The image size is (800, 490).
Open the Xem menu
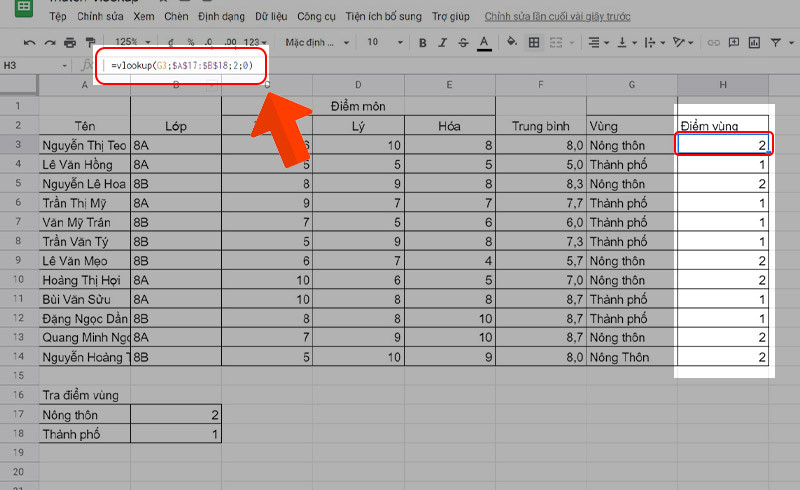pos(144,16)
